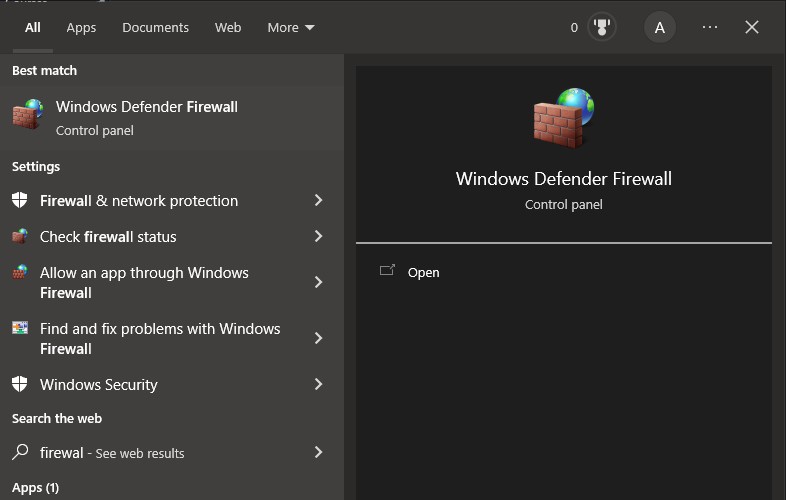Viewport: 786px width, 500px height.
Task: Click Open to launch Windows Defender Firewall
Action: 423,272
